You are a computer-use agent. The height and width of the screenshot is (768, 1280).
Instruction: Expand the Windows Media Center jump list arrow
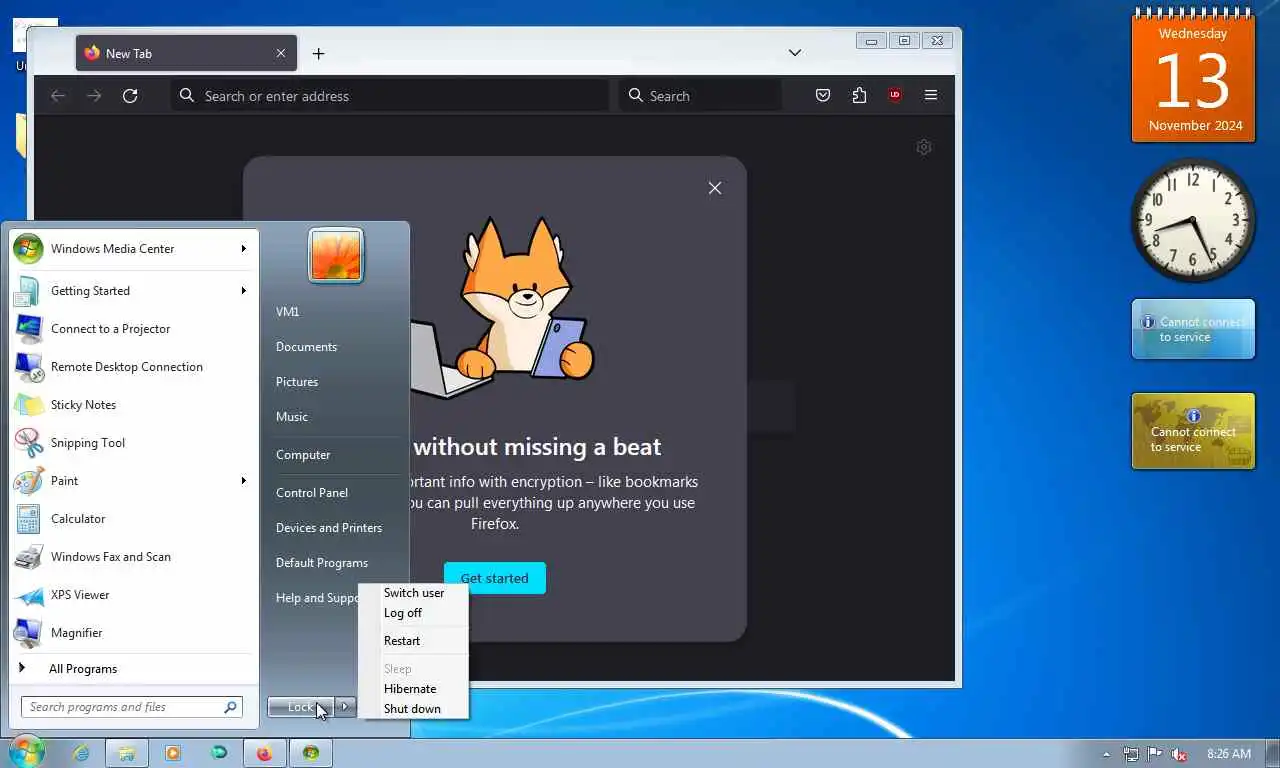pyautogui.click(x=243, y=249)
